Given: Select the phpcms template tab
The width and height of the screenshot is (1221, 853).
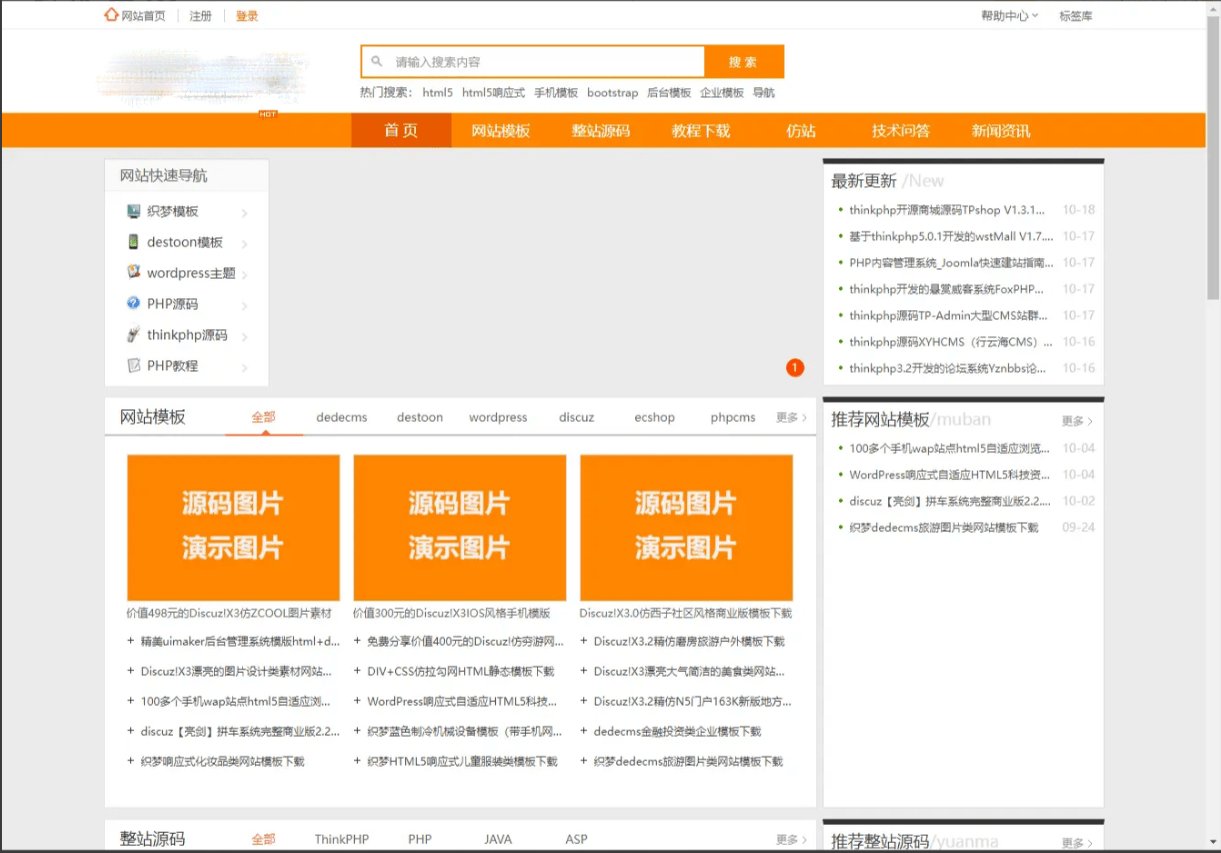Looking at the screenshot, I should (733, 417).
